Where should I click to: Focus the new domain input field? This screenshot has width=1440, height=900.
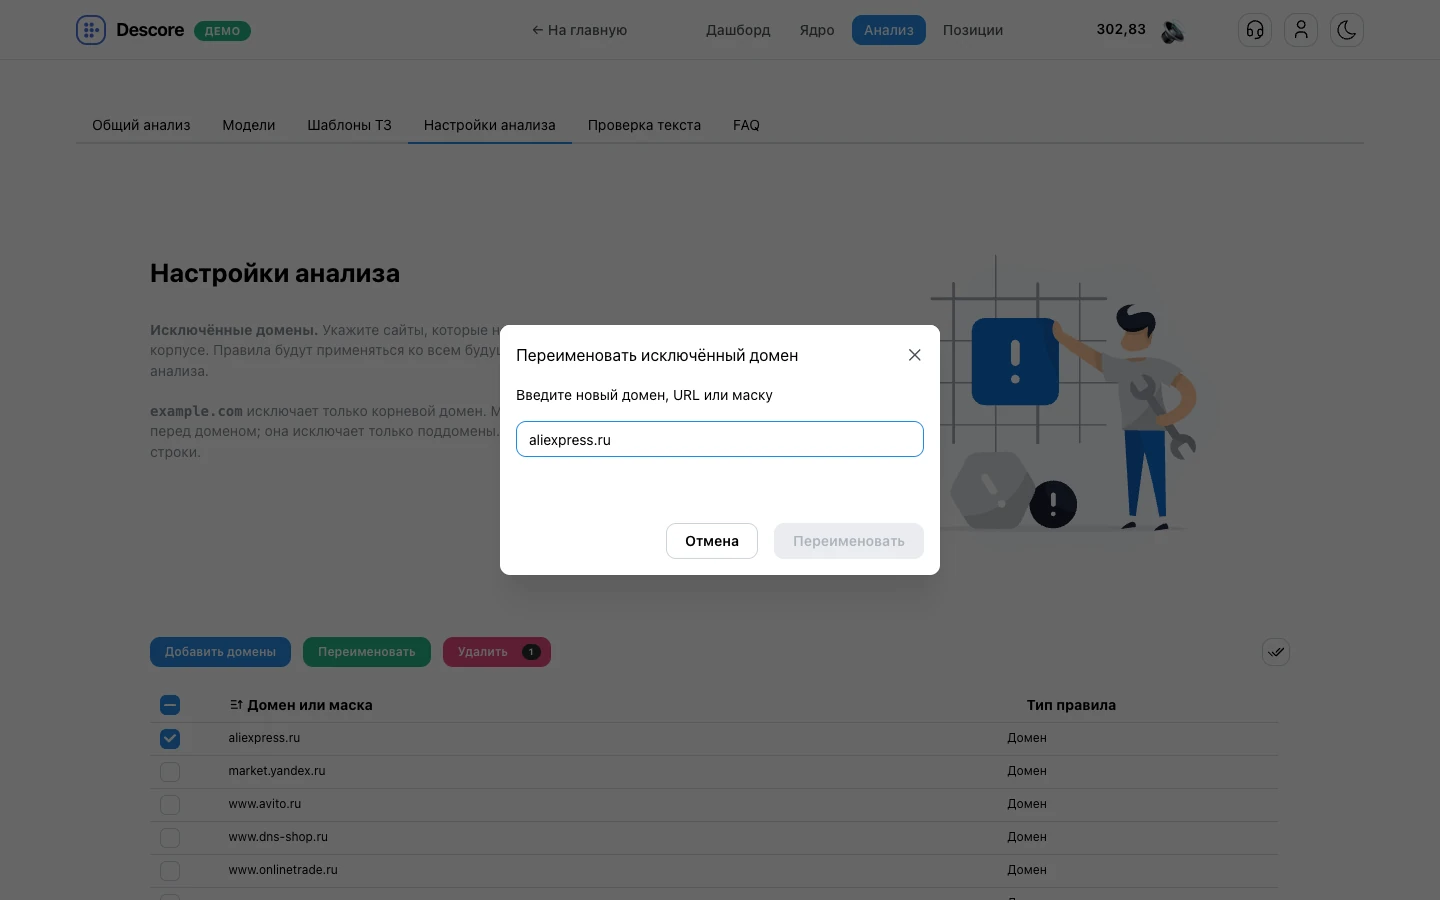(x=720, y=439)
